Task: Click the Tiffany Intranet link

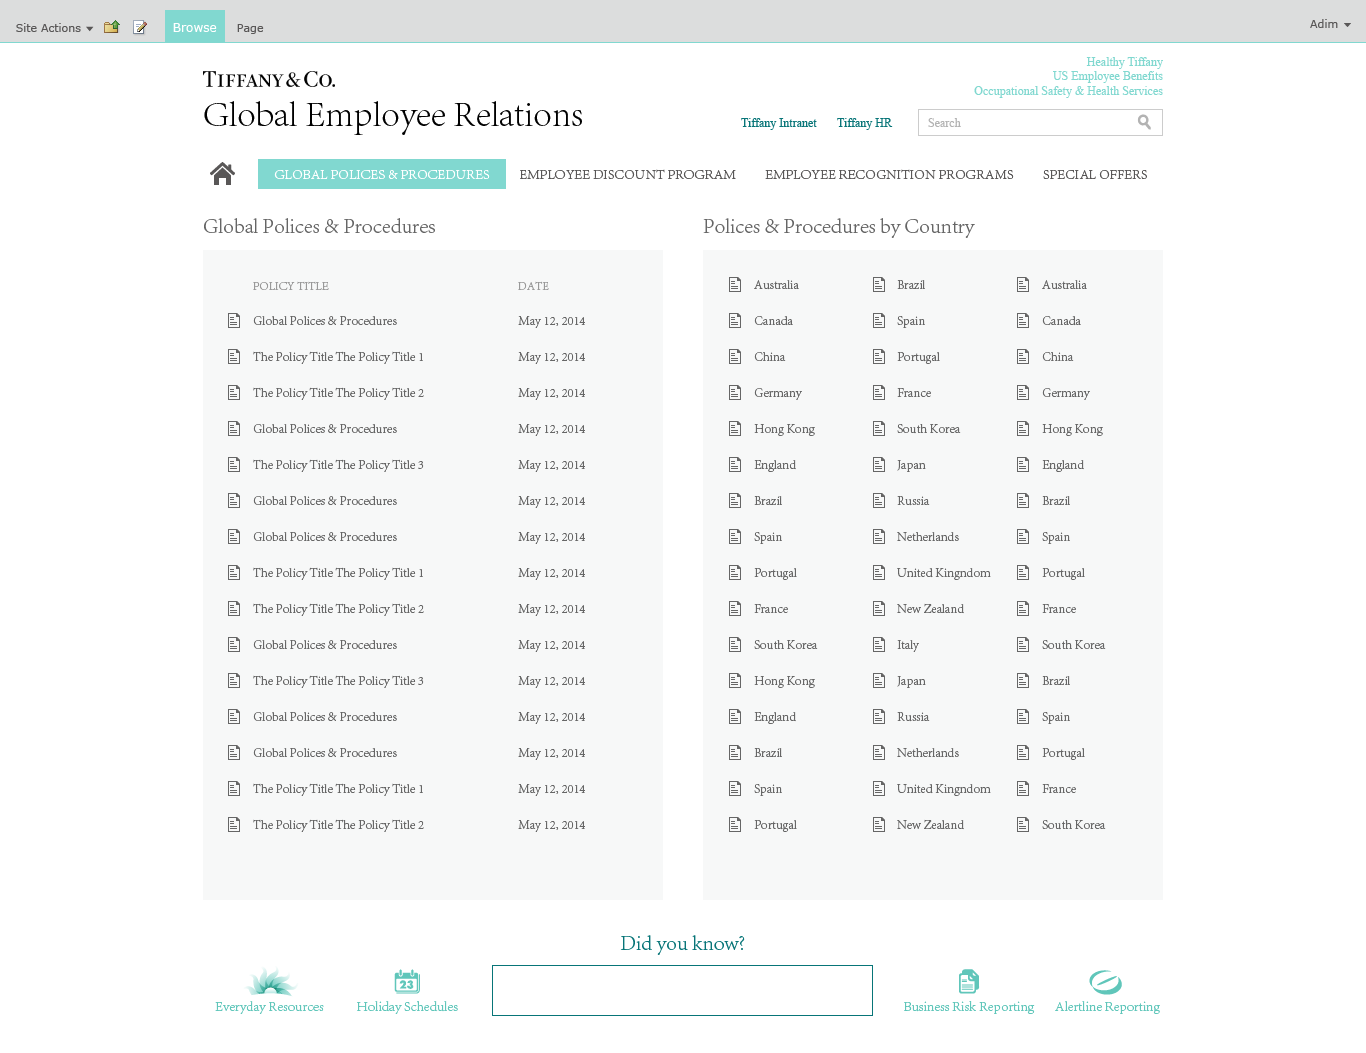Action: (x=779, y=123)
